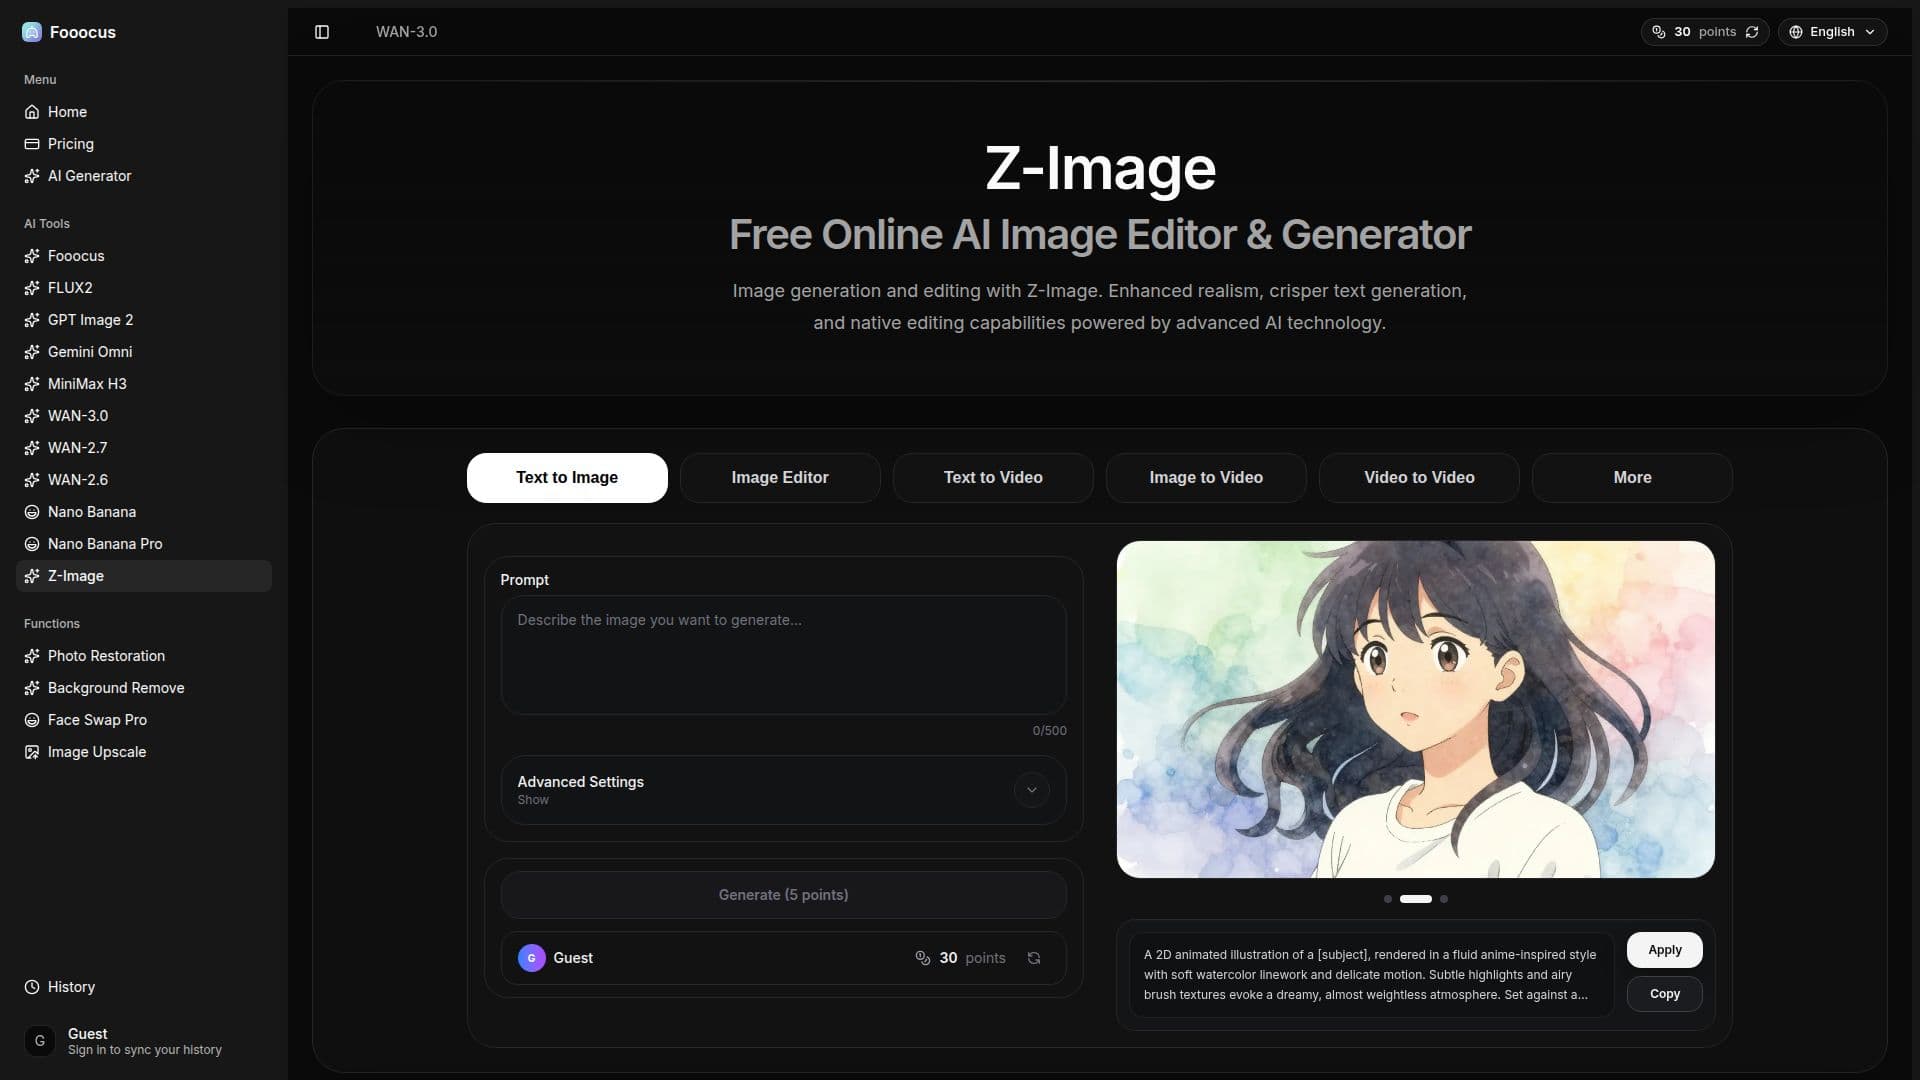Switch to Text to Image tab
Viewport: 1920px width, 1080px height.
click(567, 478)
